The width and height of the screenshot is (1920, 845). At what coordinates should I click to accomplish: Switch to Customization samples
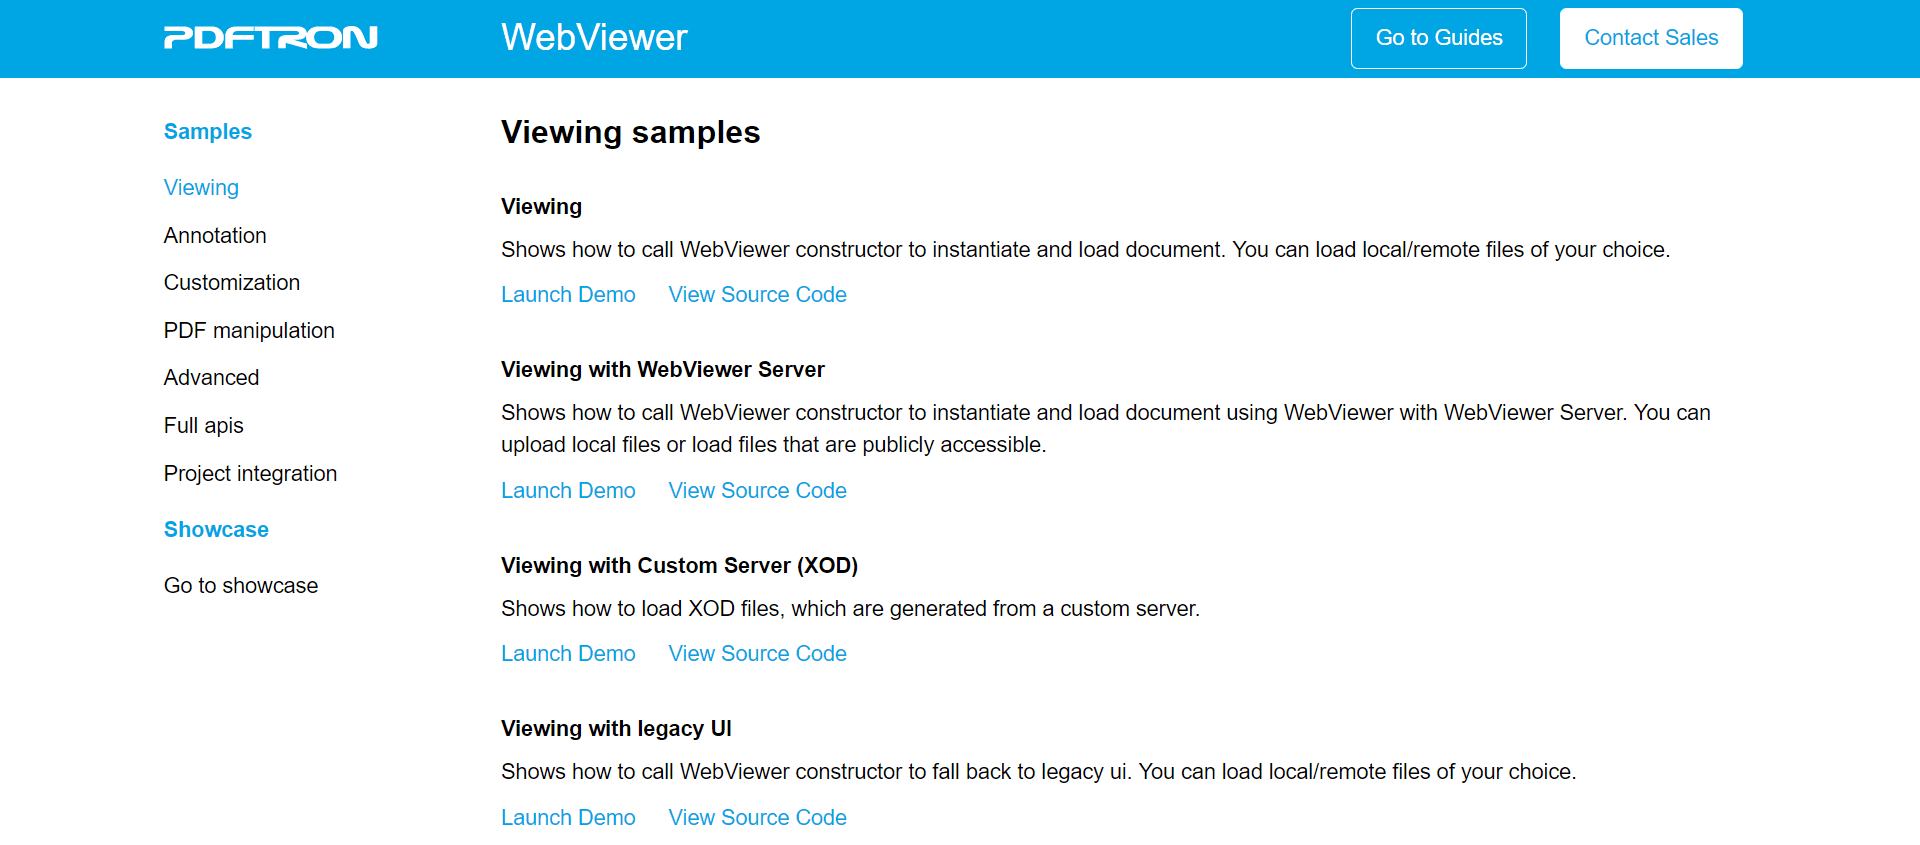(232, 283)
